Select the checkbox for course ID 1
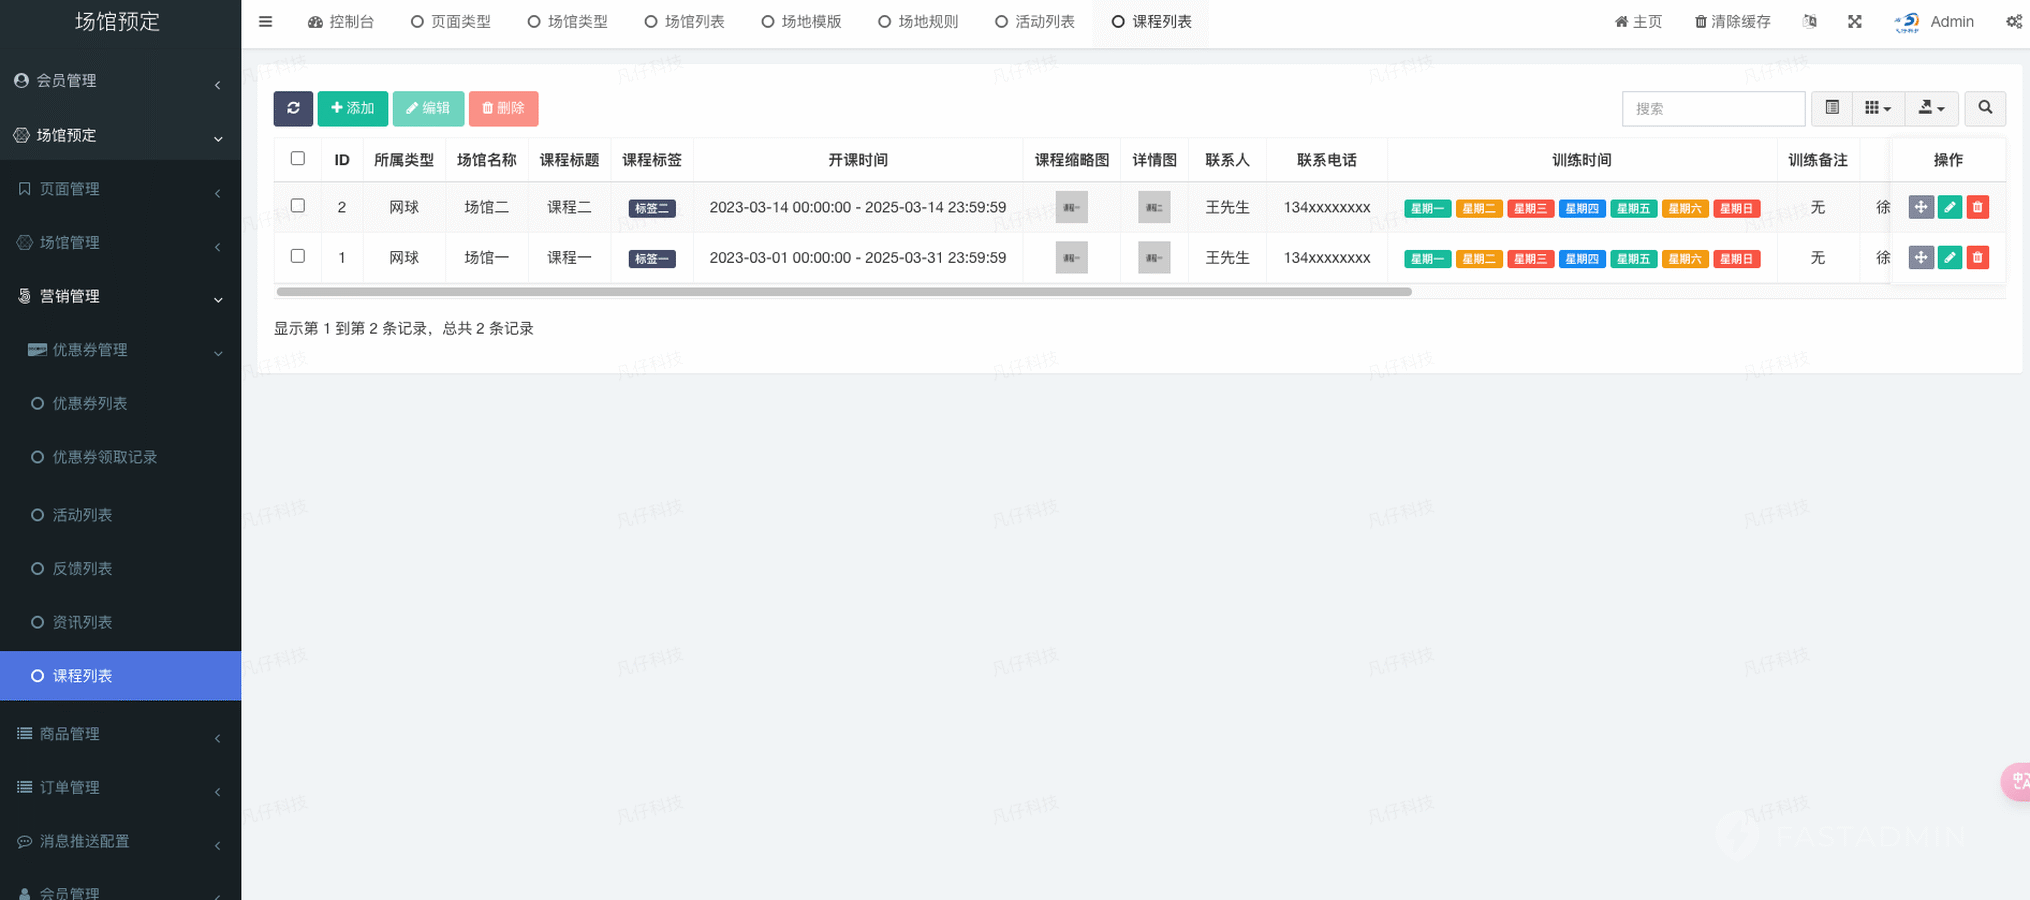This screenshot has width=2030, height=900. coord(298,257)
